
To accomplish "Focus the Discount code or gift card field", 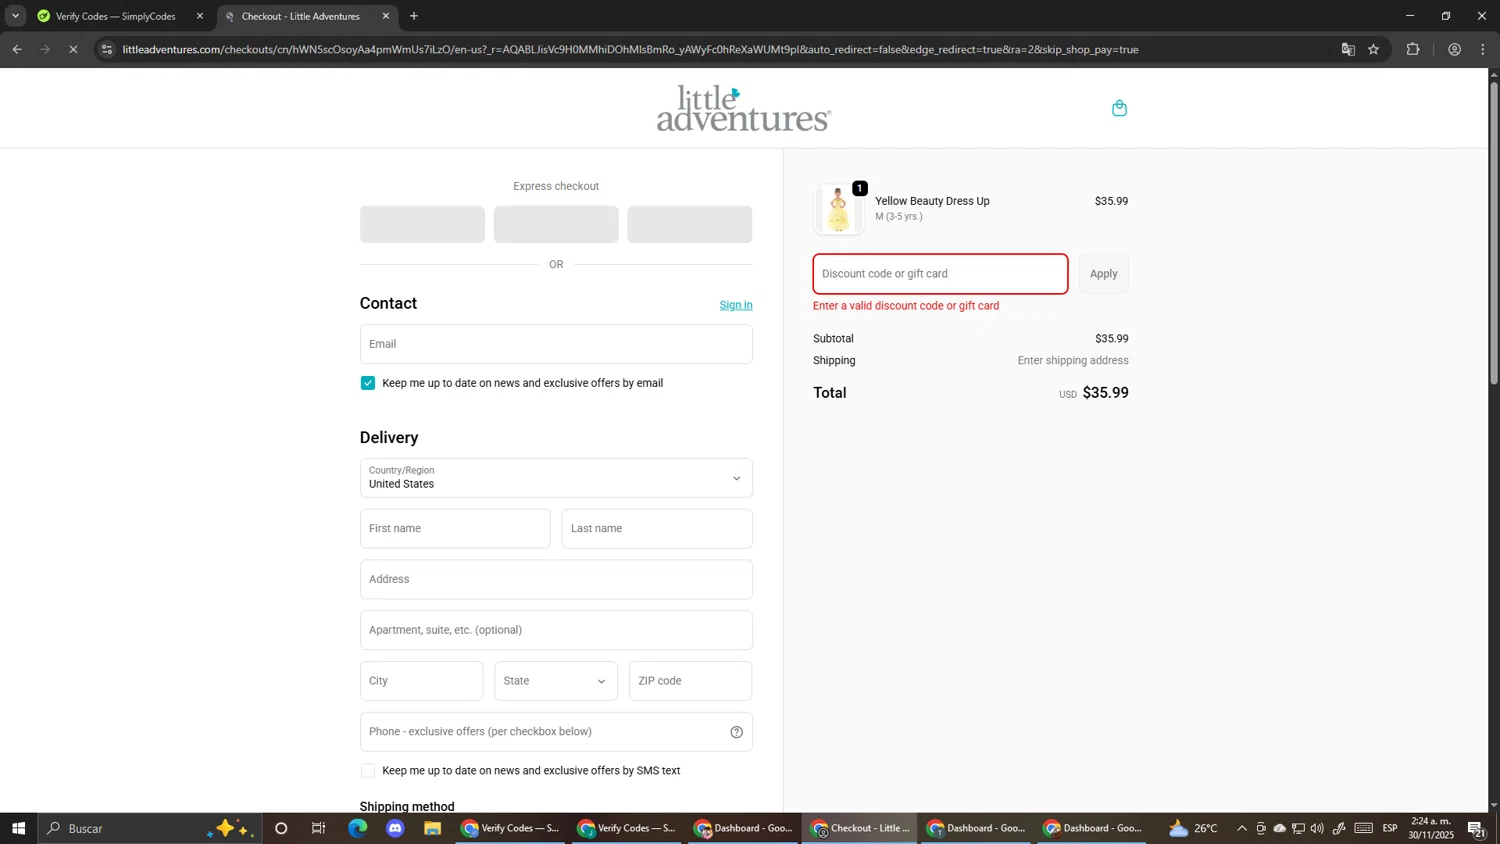I will pos(940,274).
